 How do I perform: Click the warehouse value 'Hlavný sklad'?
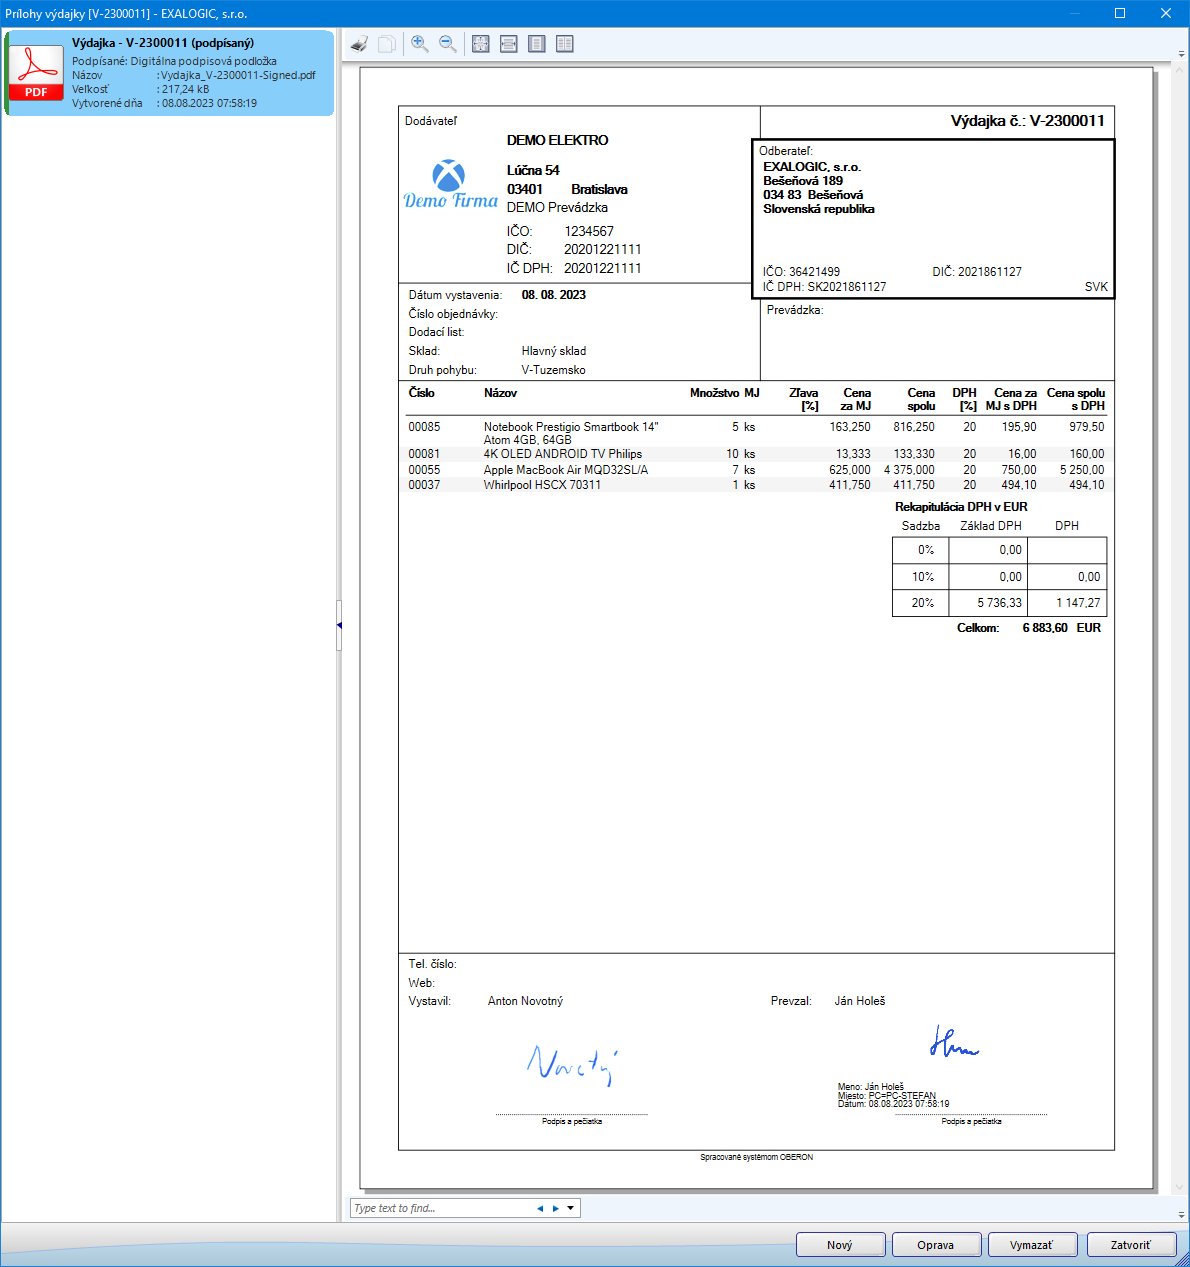tap(554, 351)
